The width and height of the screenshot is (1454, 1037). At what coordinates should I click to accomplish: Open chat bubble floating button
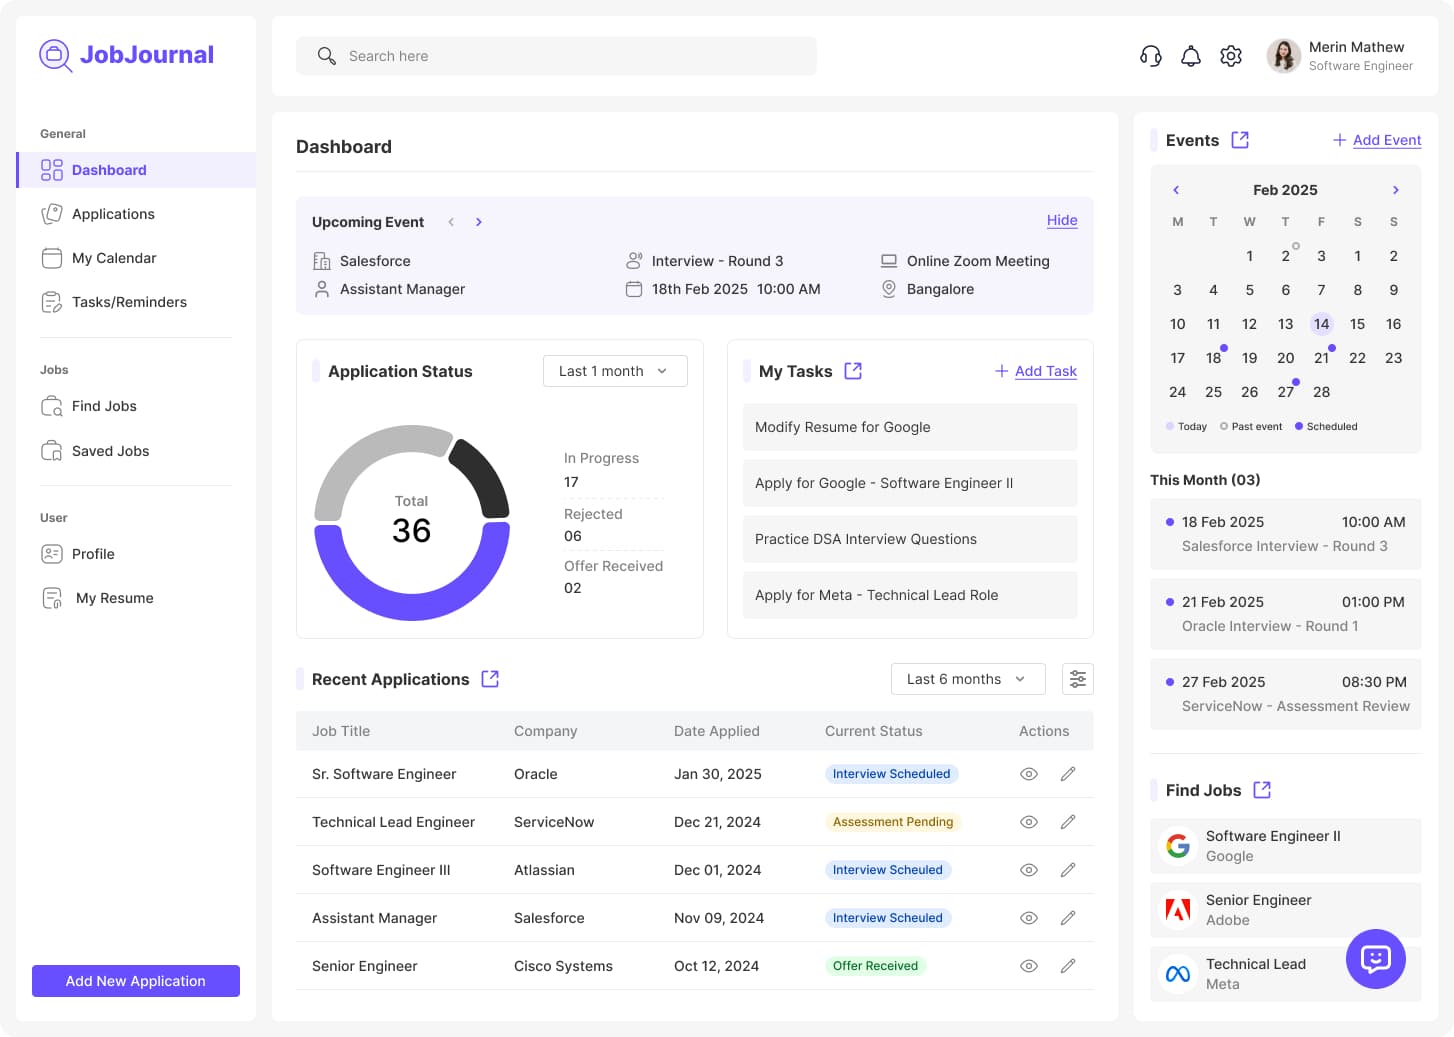coord(1376,959)
